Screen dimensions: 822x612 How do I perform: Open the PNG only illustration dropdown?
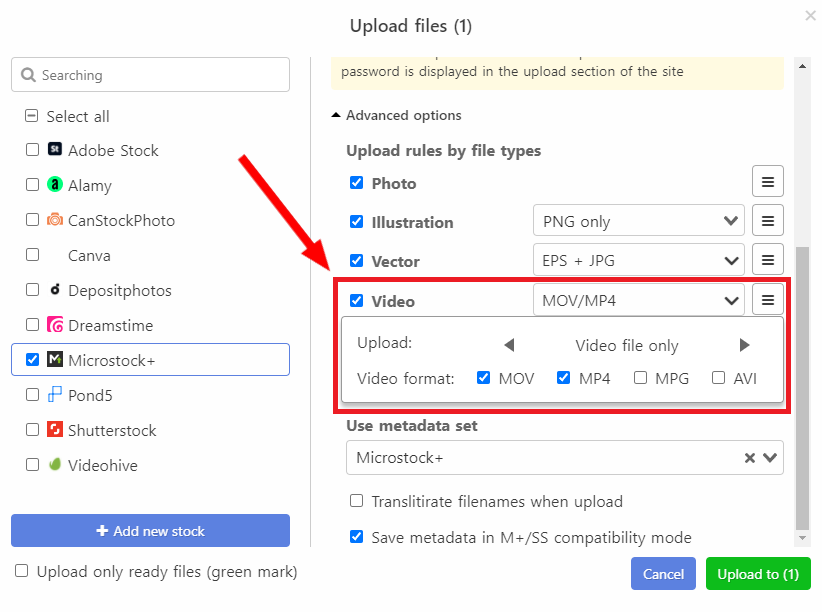click(x=639, y=221)
